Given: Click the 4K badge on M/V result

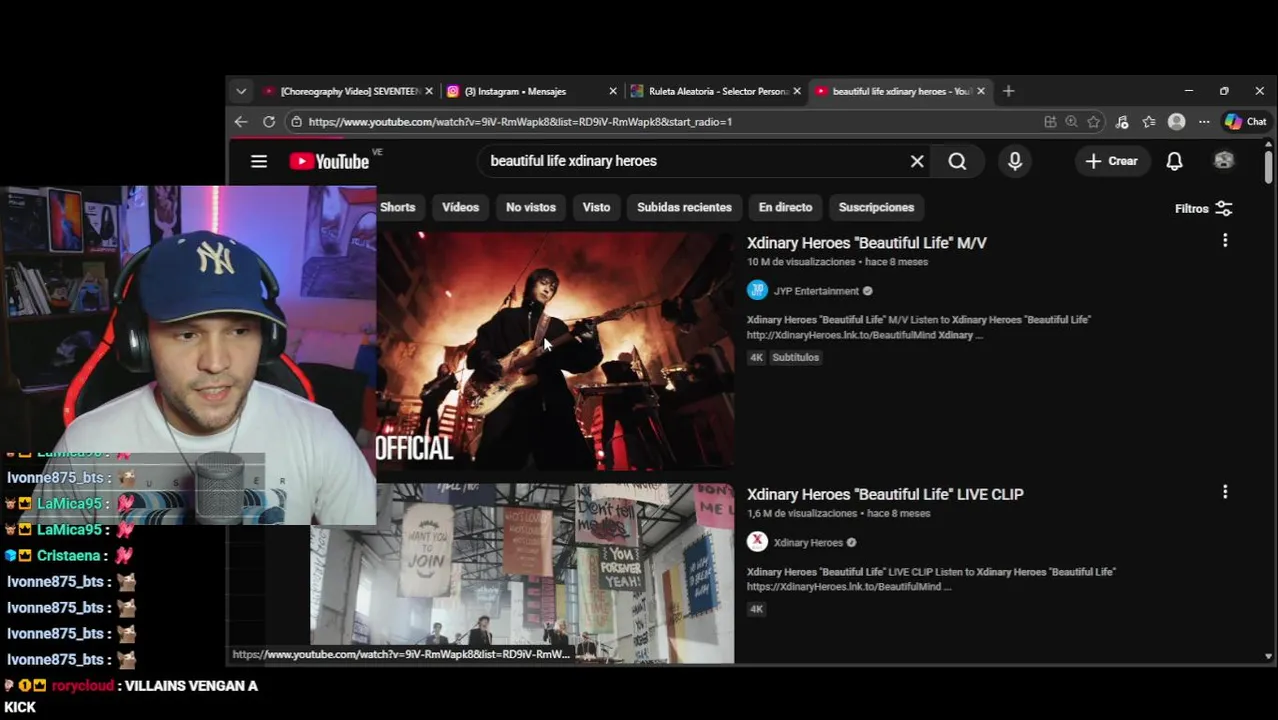Looking at the screenshot, I should [x=756, y=357].
